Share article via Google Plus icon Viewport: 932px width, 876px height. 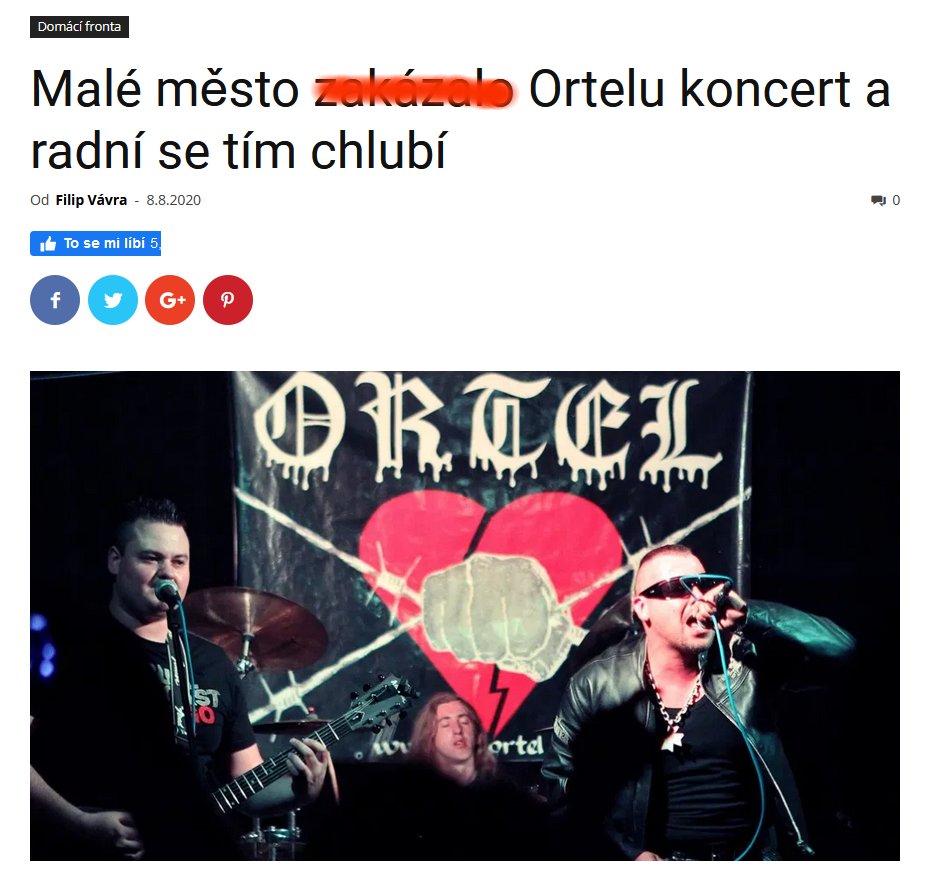point(171,300)
